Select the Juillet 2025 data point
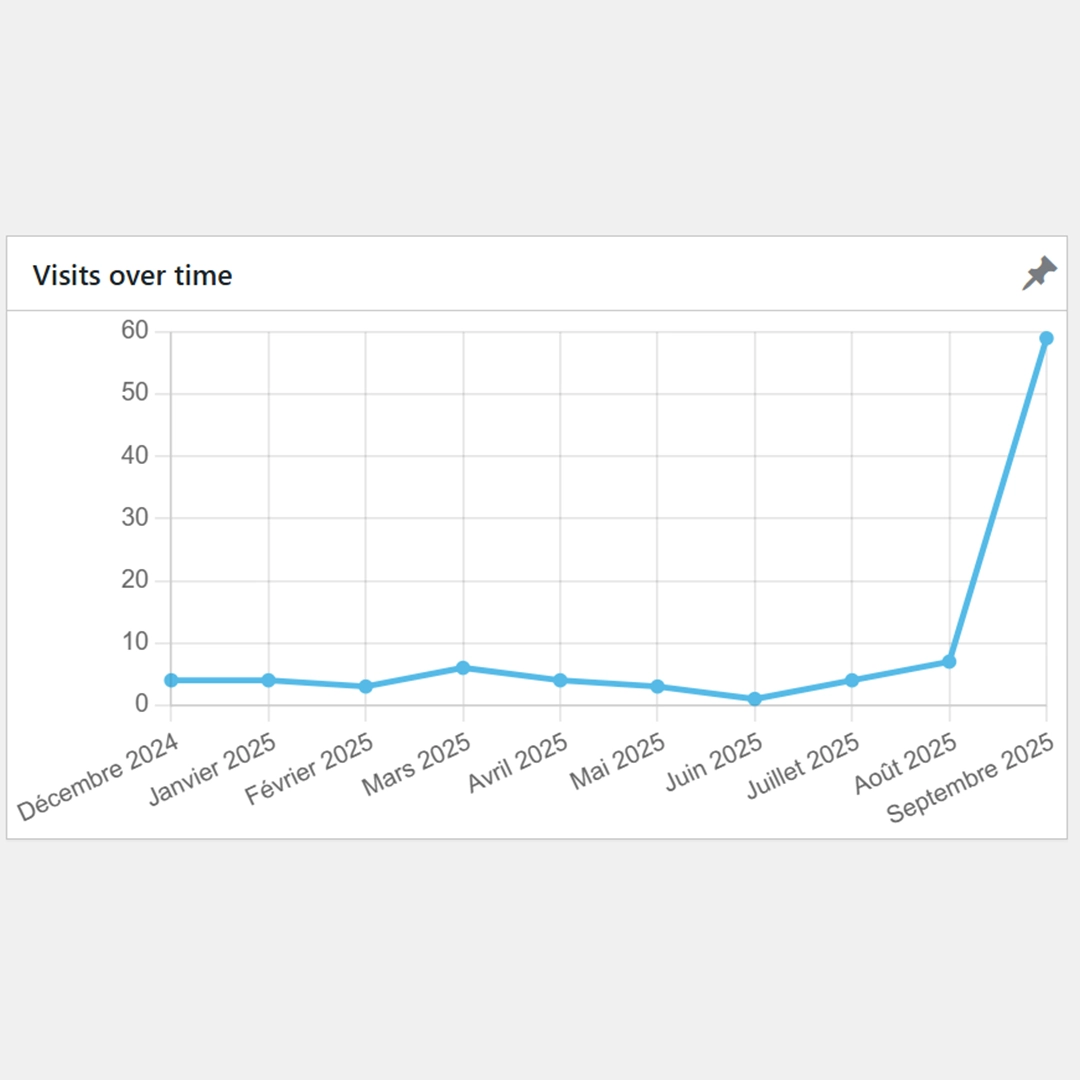This screenshot has height=1080, width=1080. [x=852, y=680]
